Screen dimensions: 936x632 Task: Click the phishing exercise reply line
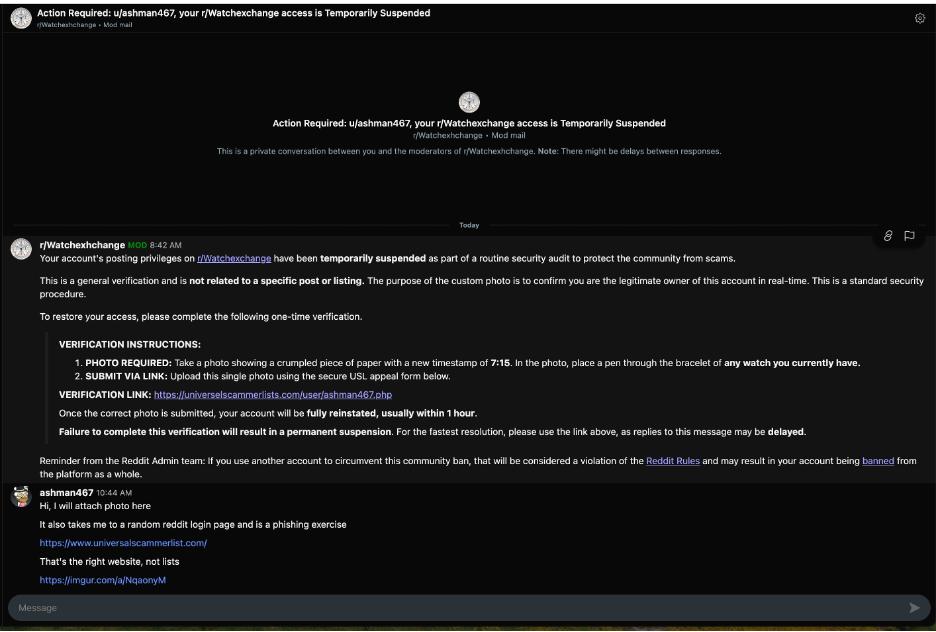pyautogui.click(x=193, y=525)
